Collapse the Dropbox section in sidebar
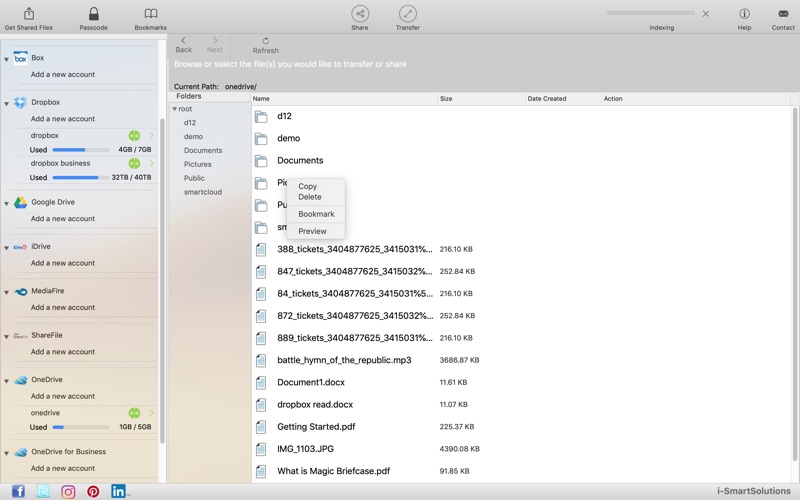The image size is (800, 500). (x=7, y=103)
